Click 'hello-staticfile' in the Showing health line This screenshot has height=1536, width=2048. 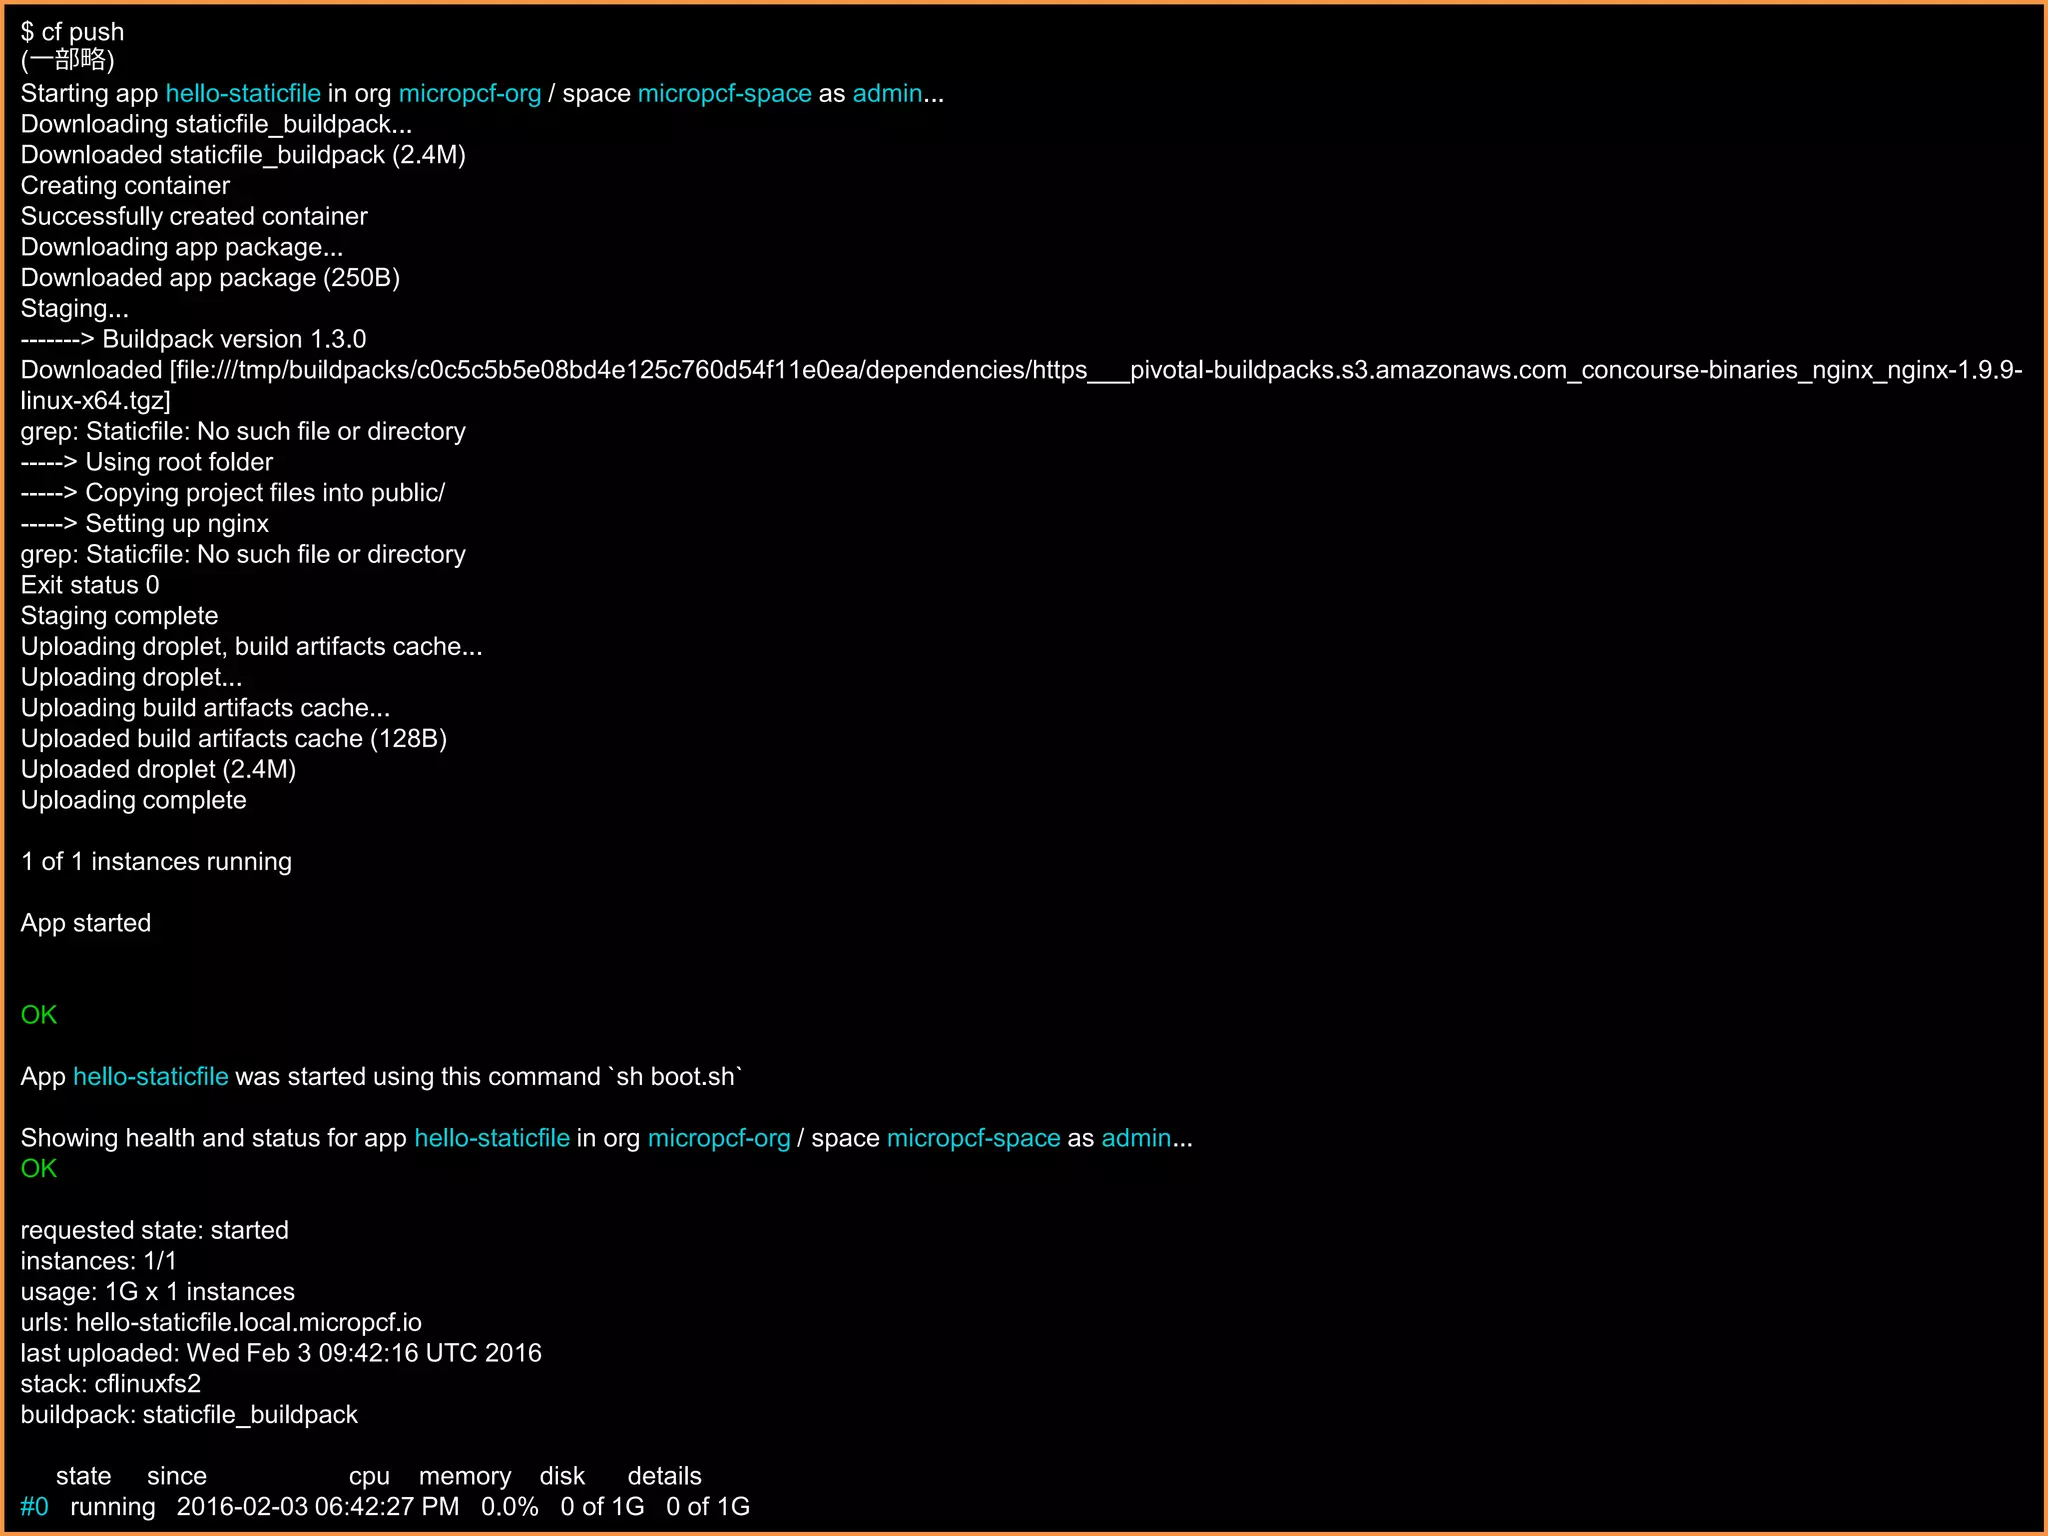click(x=492, y=1139)
